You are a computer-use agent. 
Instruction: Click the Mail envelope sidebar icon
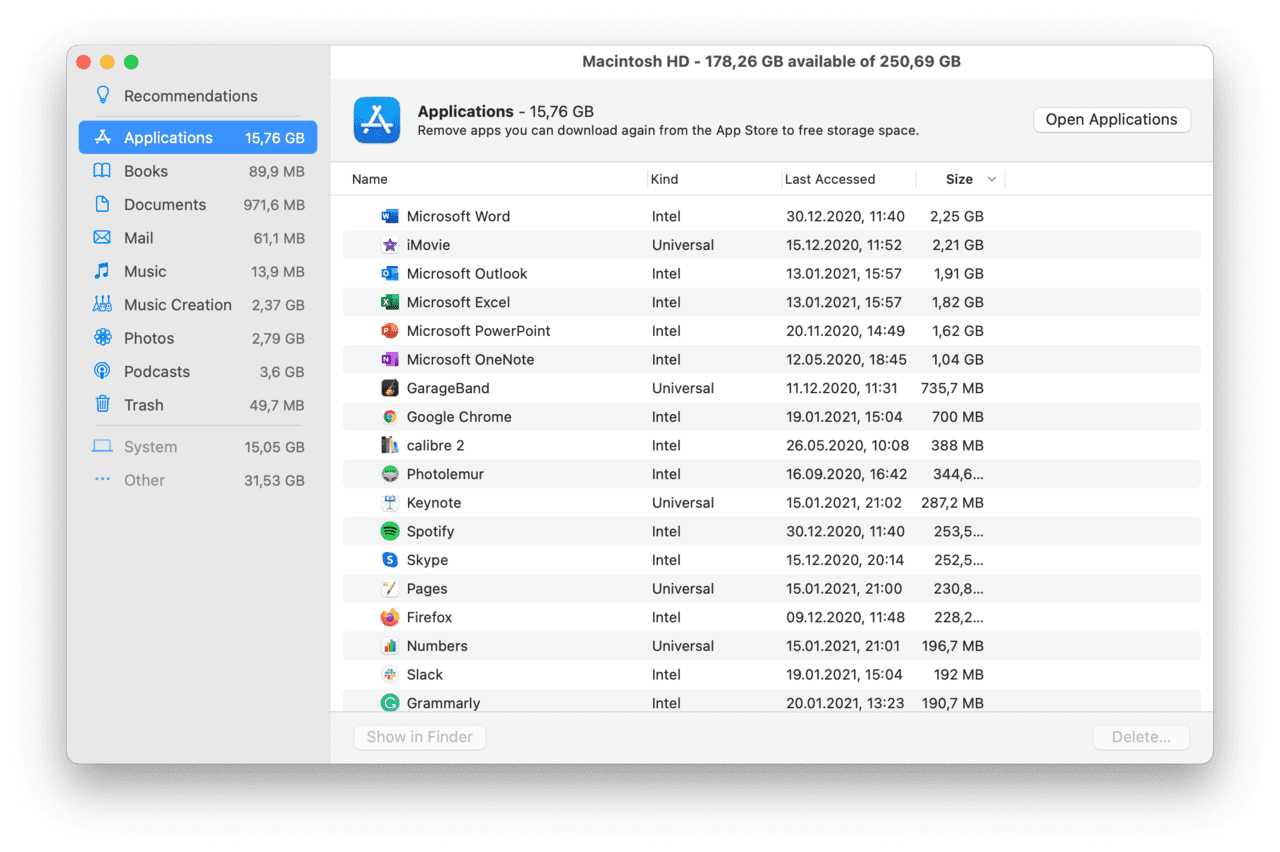(102, 238)
